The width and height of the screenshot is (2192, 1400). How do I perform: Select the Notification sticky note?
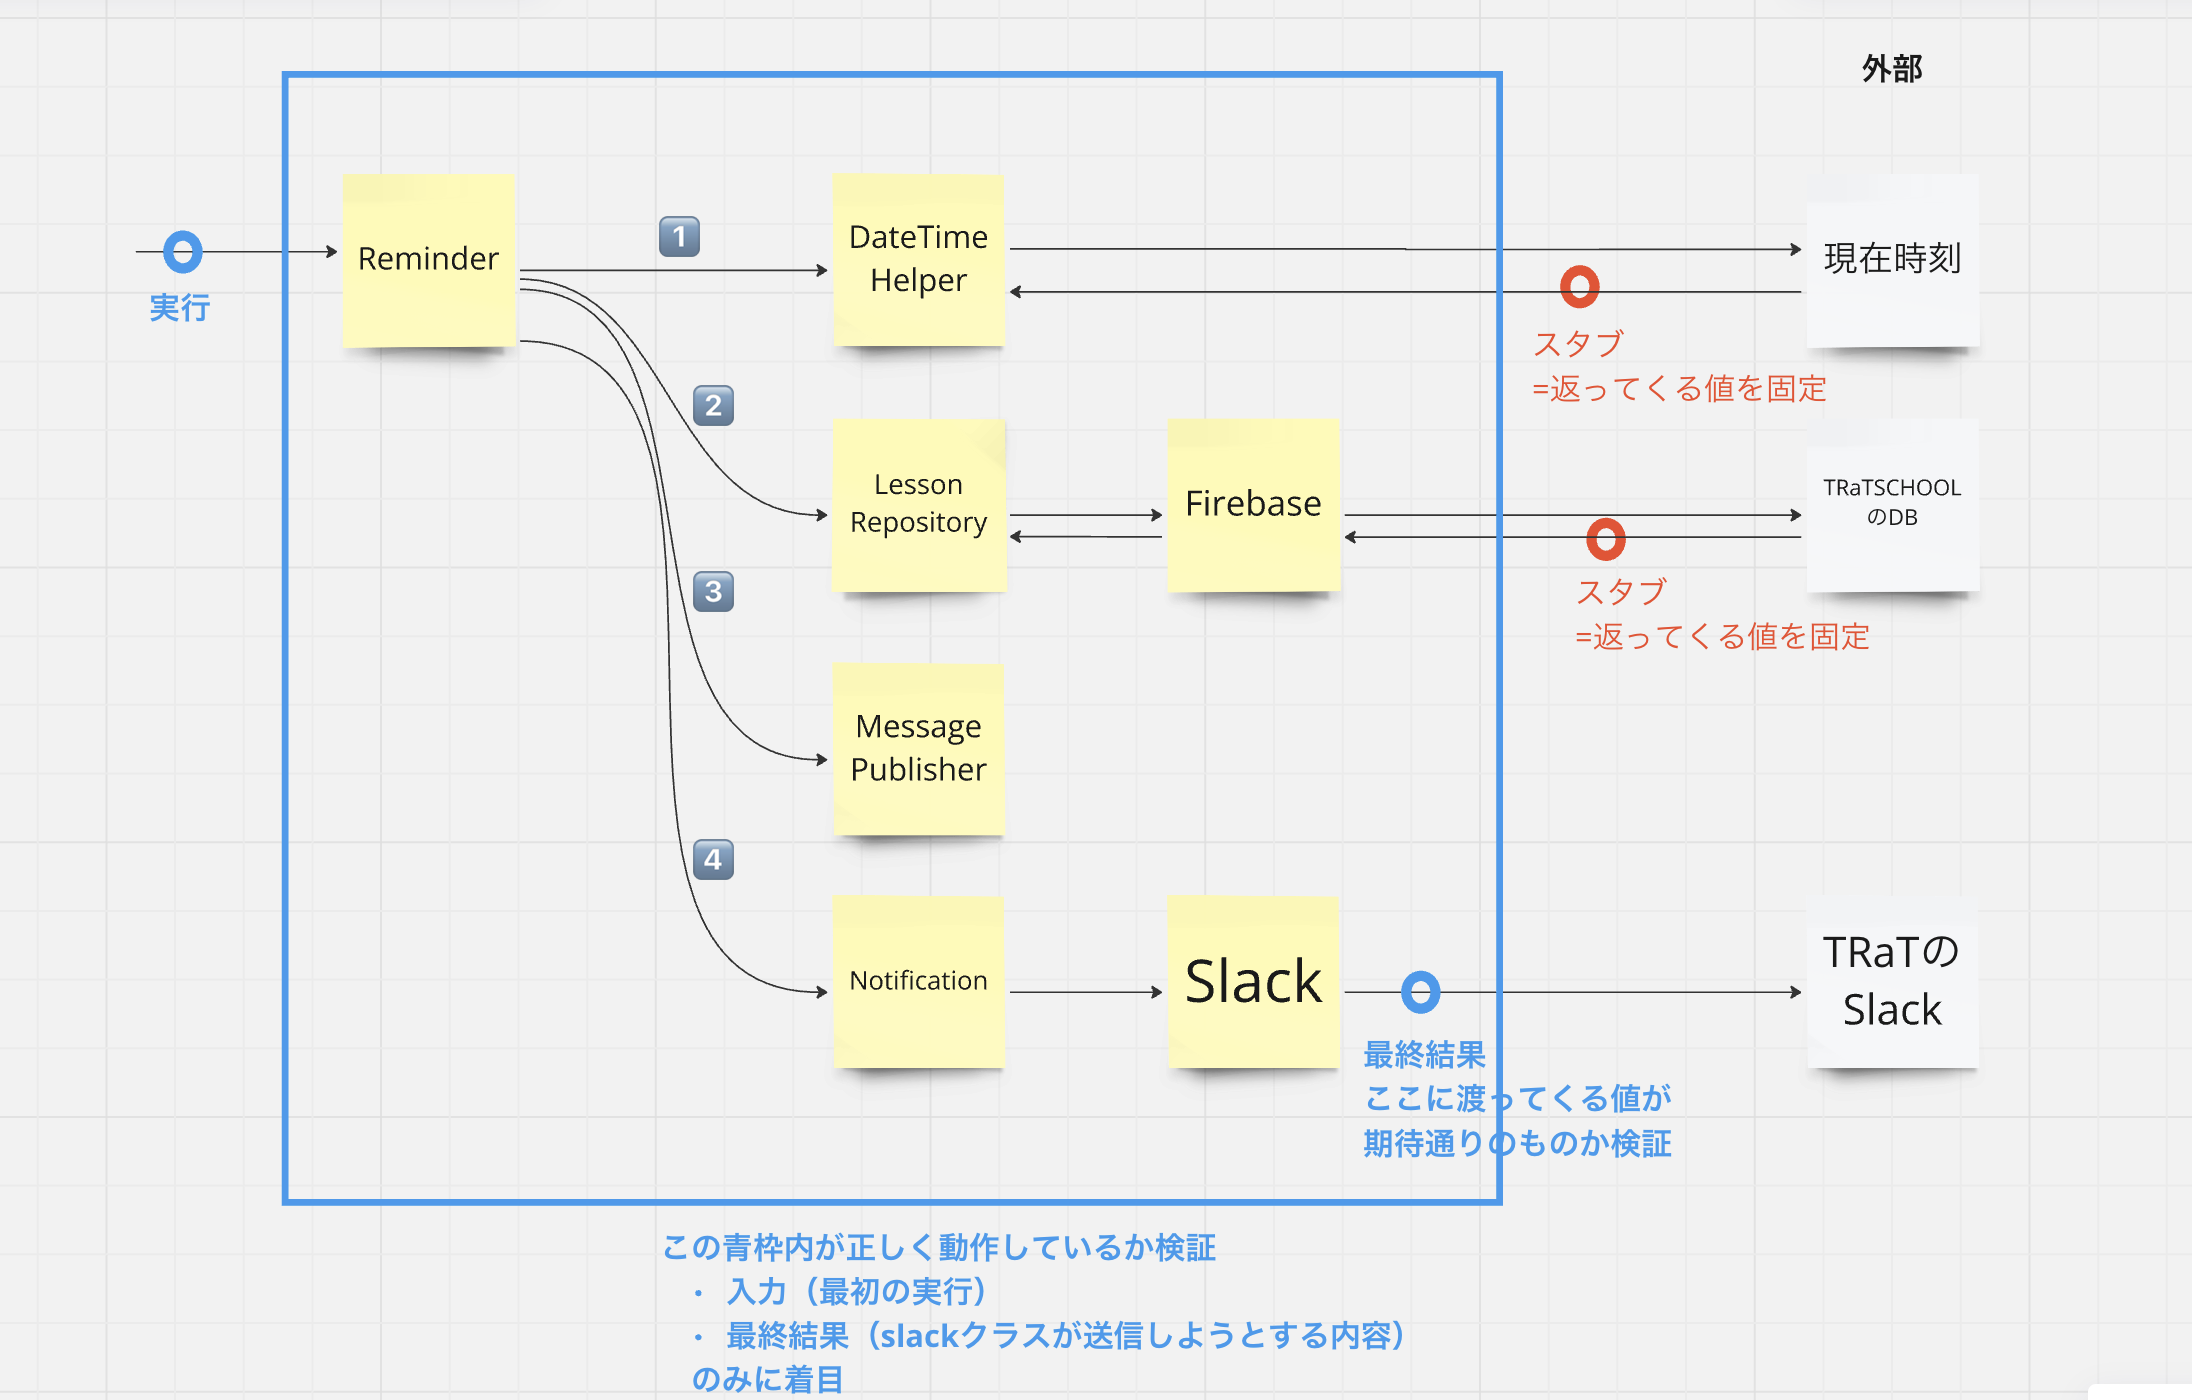pyautogui.click(x=918, y=981)
